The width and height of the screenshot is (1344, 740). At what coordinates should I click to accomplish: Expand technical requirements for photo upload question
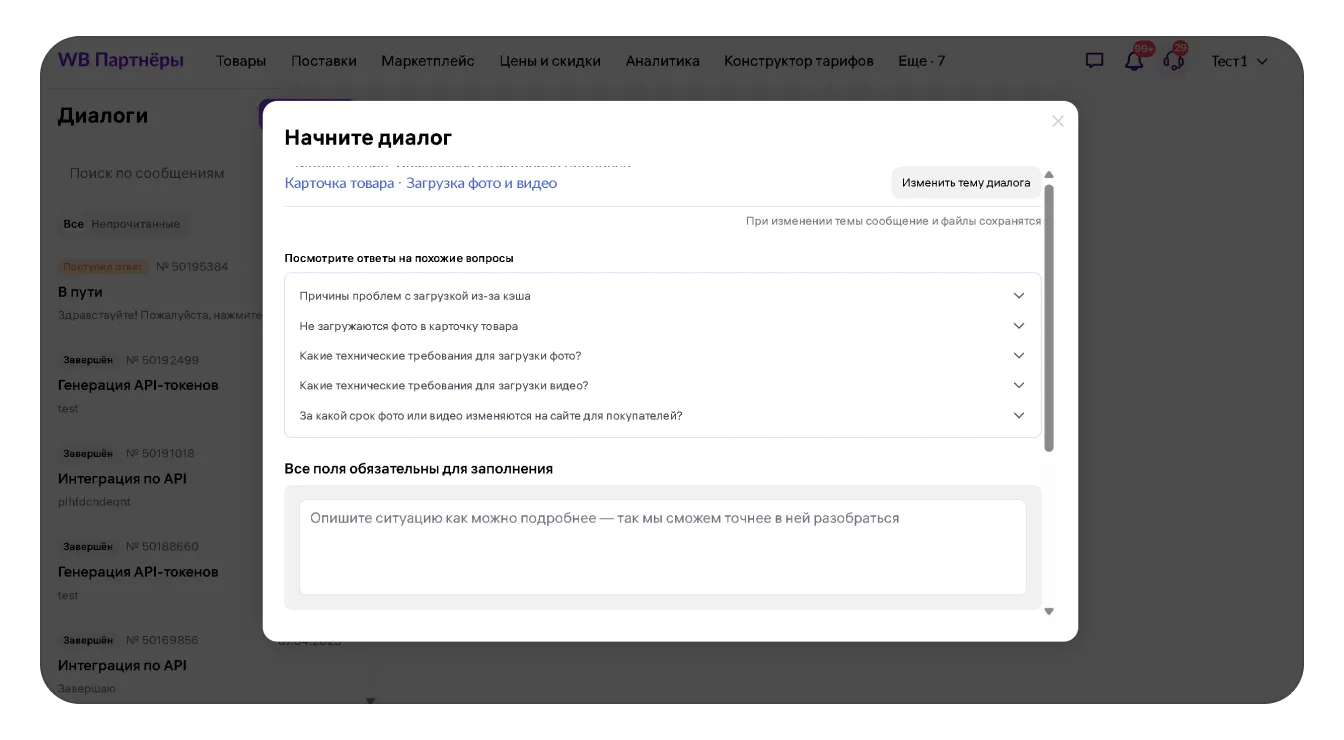pos(662,356)
